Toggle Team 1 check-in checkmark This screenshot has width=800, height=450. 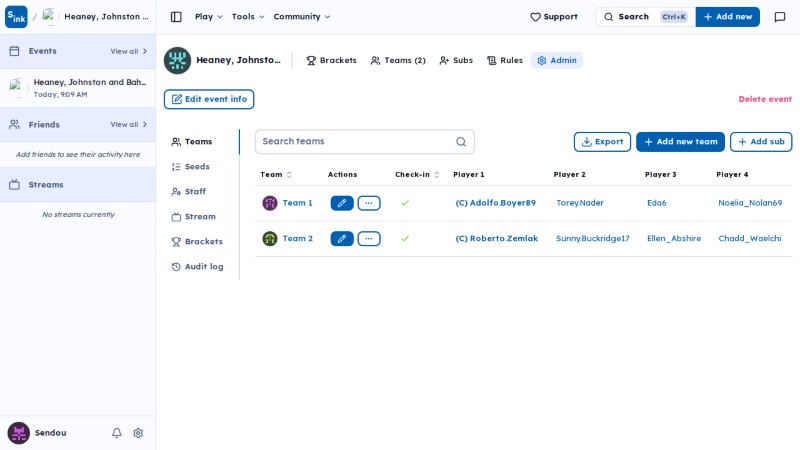point(405,203)
